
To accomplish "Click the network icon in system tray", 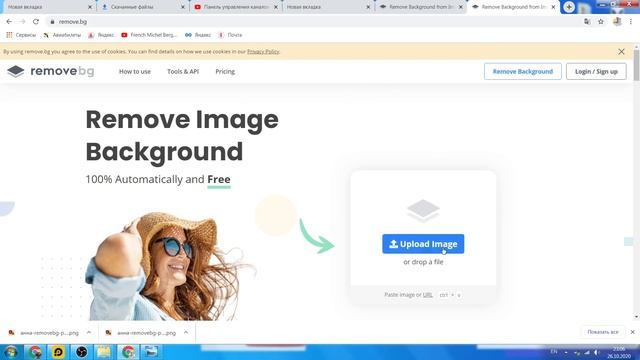I will [x=587, y=352].
